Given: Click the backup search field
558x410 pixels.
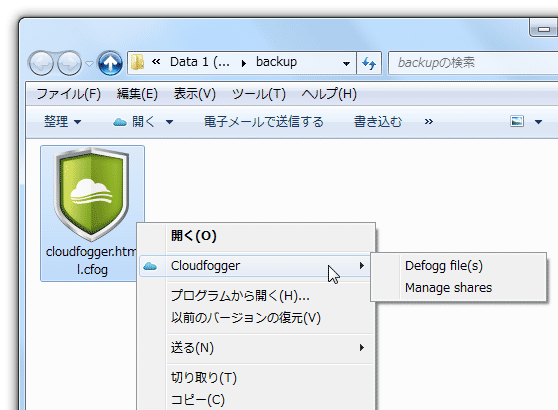Looking at the screenshot, I should pyautogui.click(x=473, y=63).
